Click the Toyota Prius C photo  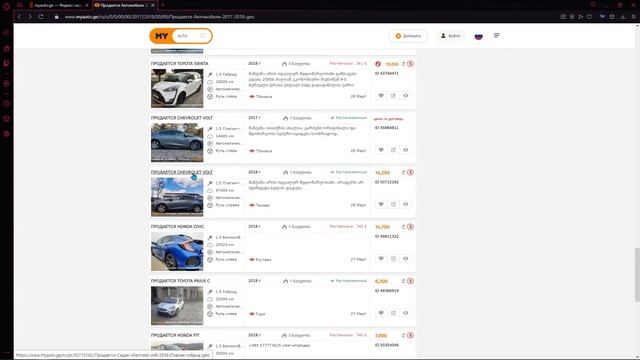pos(177,306)
